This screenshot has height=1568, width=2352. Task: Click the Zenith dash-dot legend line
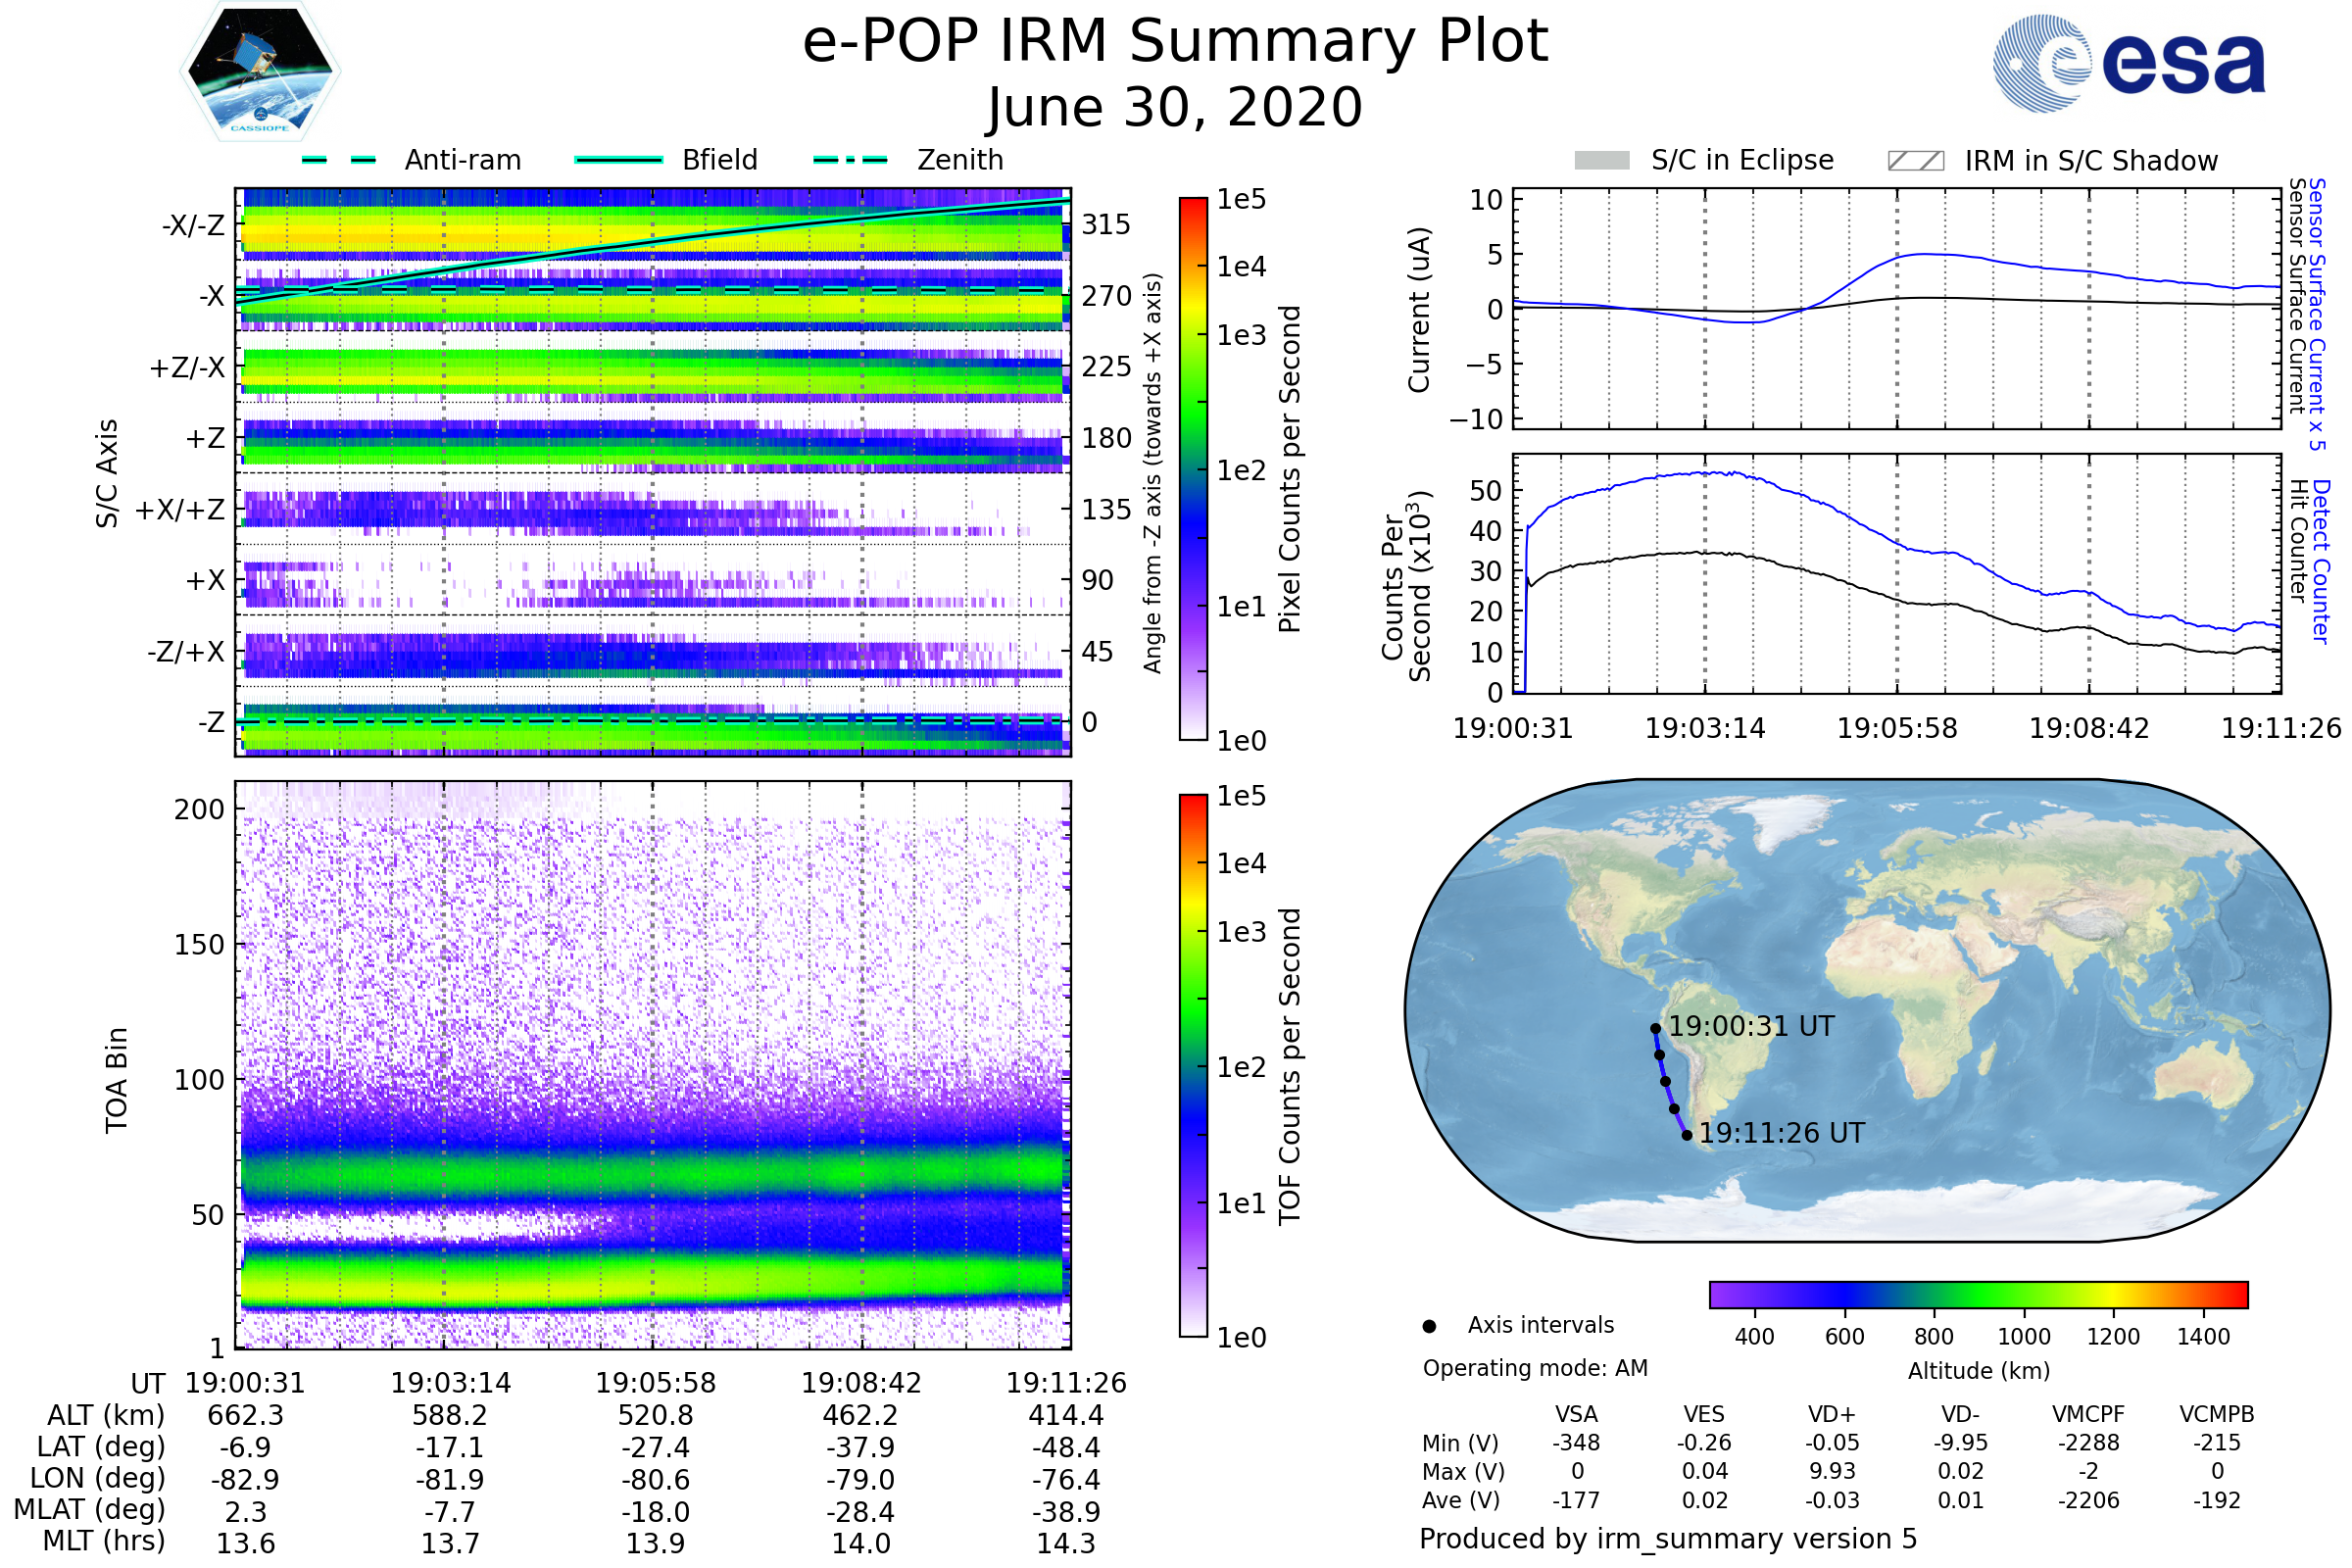pos(851,160)
